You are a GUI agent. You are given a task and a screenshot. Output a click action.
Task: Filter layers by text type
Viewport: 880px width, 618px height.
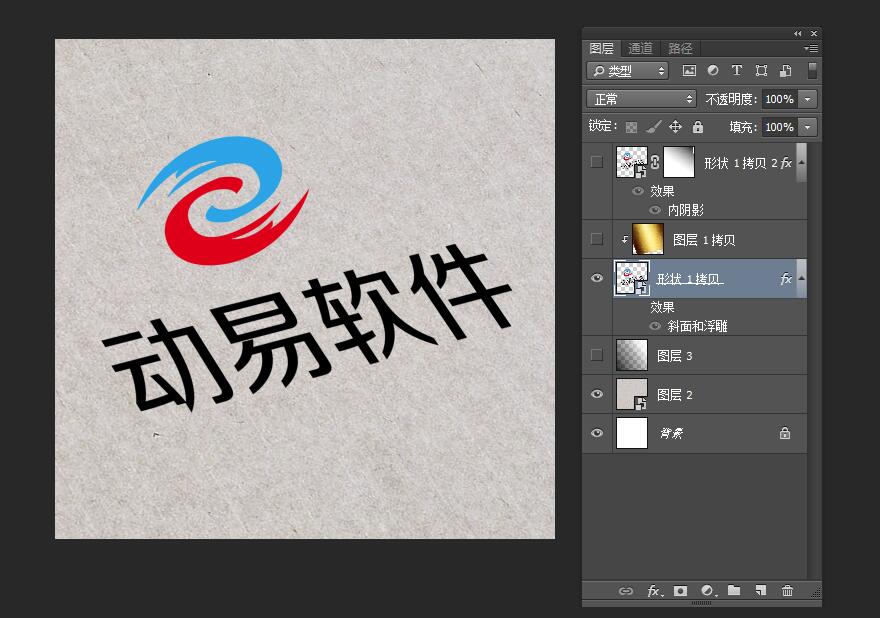(737, 71)
